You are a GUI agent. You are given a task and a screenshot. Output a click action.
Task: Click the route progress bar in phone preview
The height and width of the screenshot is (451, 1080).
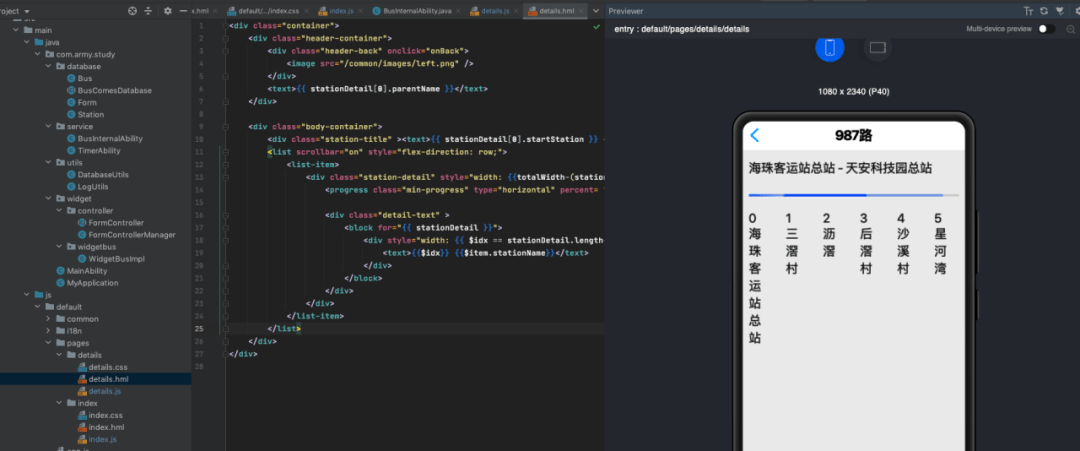click(x=853, y=196)
